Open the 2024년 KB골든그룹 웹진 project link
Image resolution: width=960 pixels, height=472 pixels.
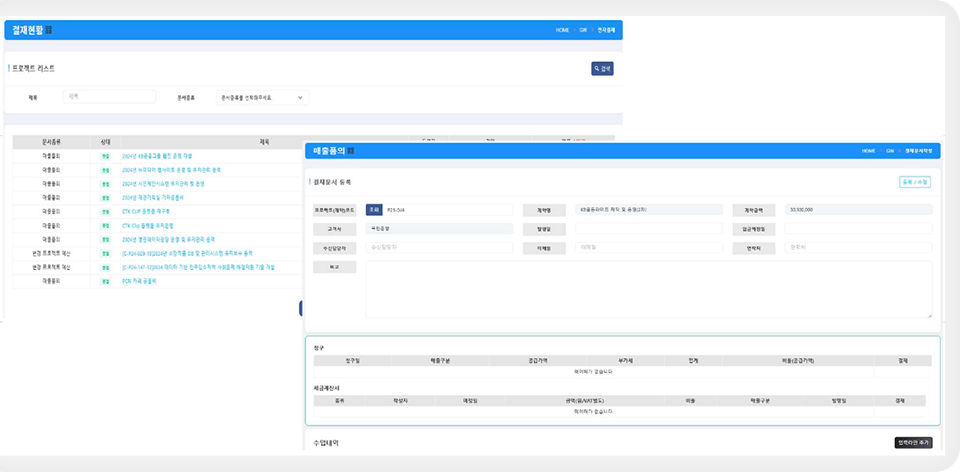click(156, 156)
